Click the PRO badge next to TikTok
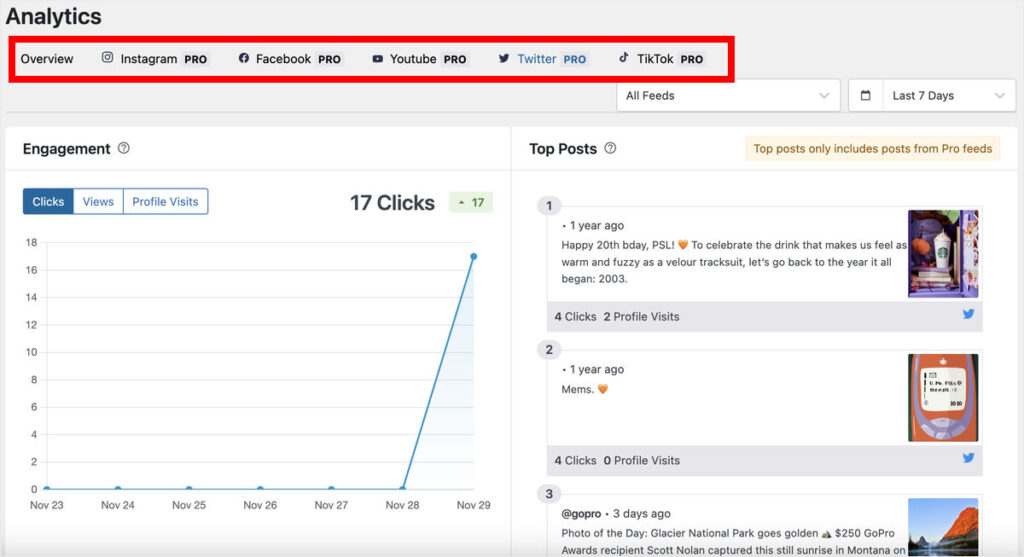This screenshot has width=1024, height=557. (692, 59)
